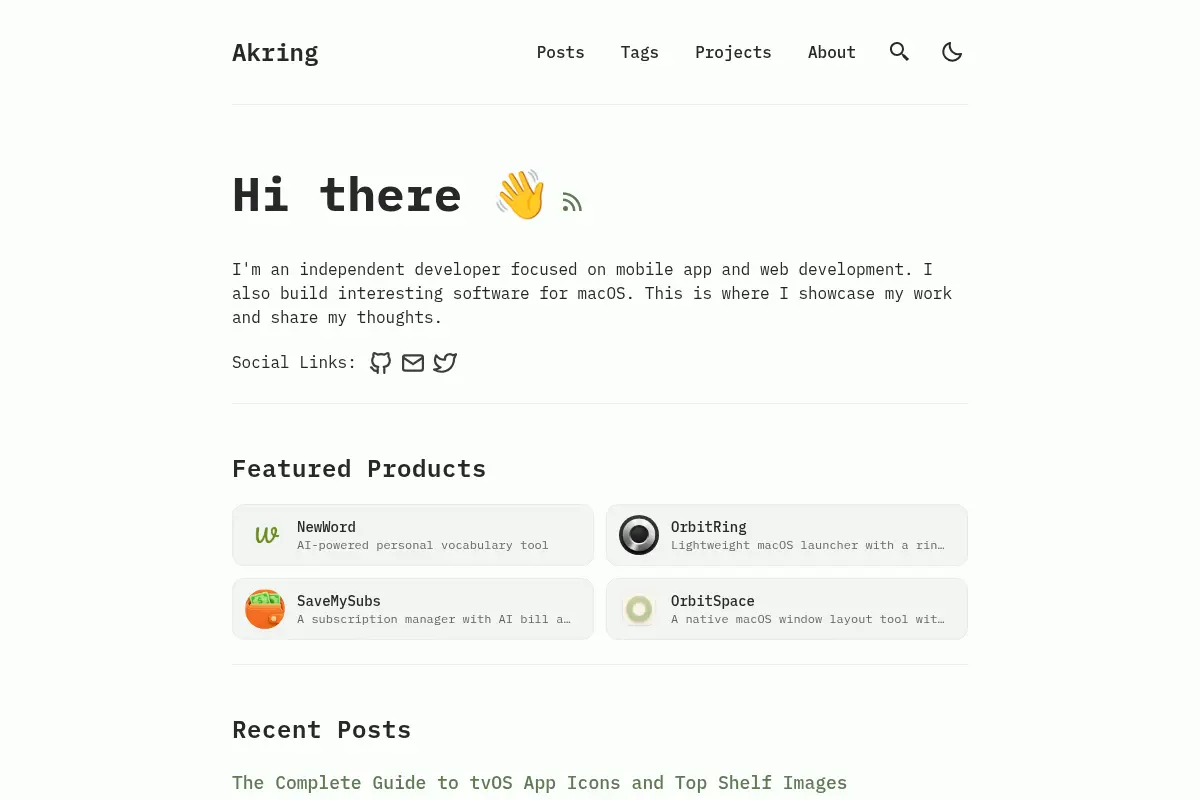Click the Akring site title
The image size is (1200, 800).
pos(275,52)
